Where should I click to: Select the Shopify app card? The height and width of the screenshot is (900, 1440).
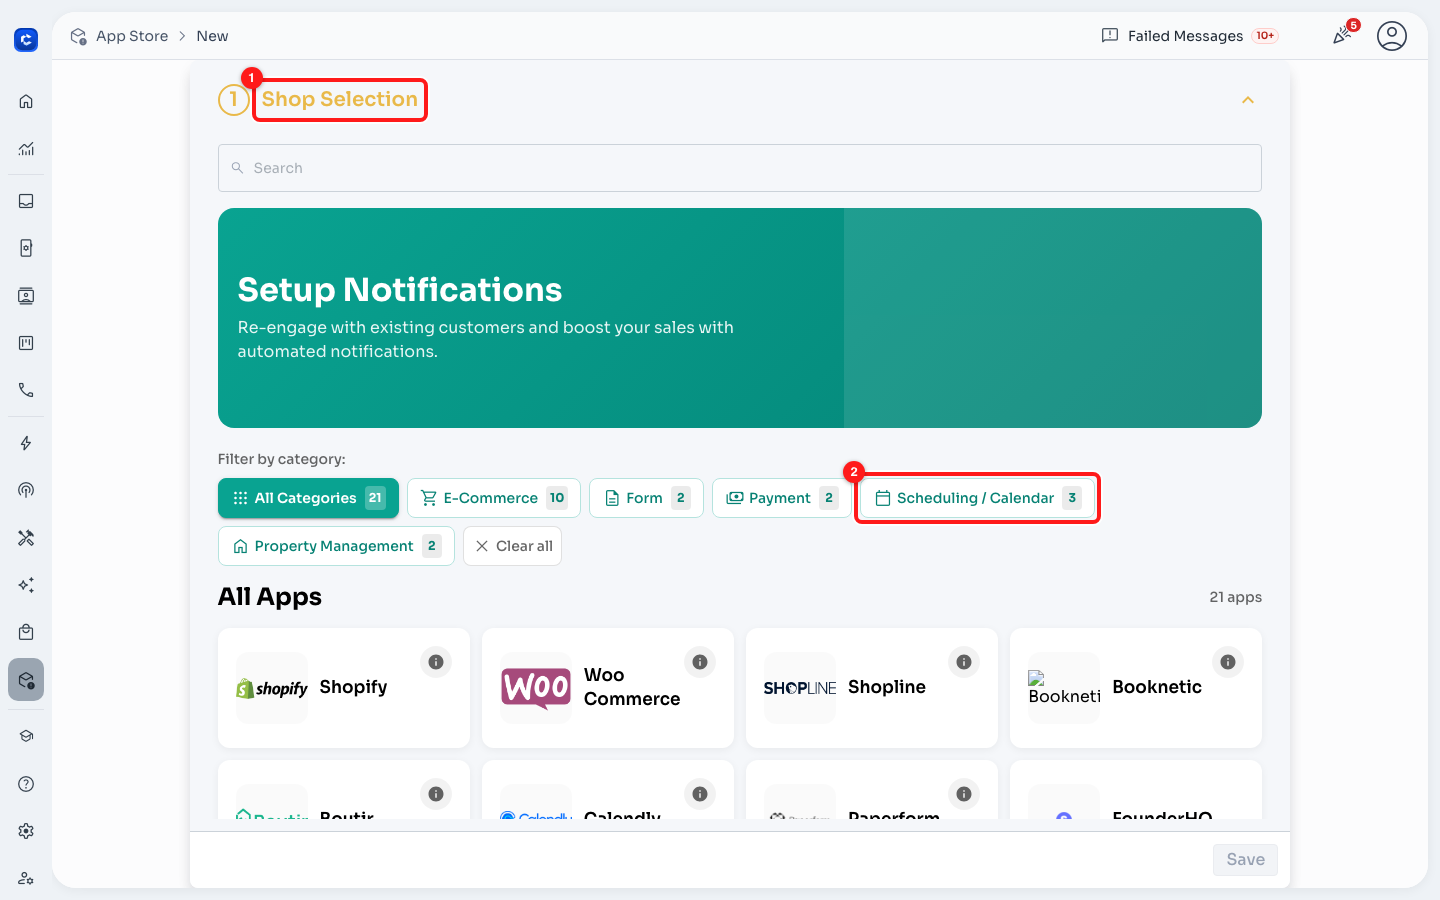[344, 688]
